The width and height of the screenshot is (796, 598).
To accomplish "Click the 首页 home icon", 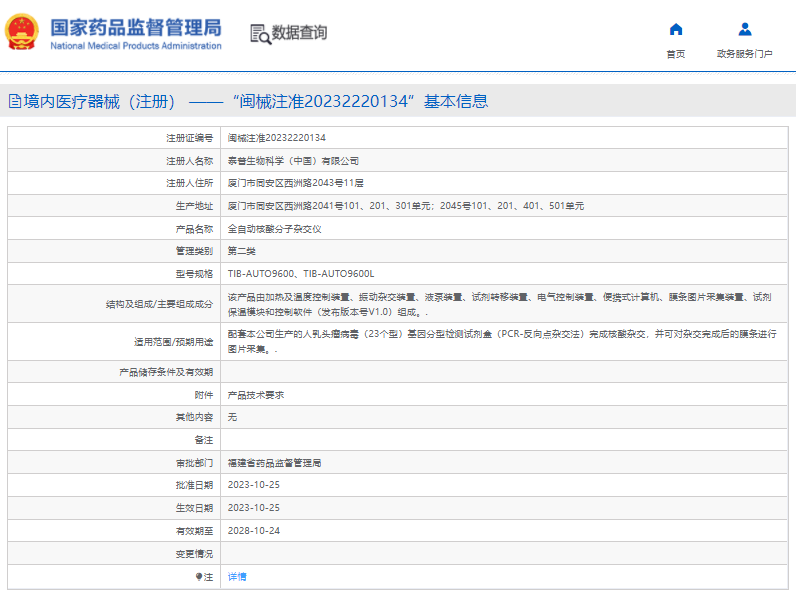I will tap(676, 29).
